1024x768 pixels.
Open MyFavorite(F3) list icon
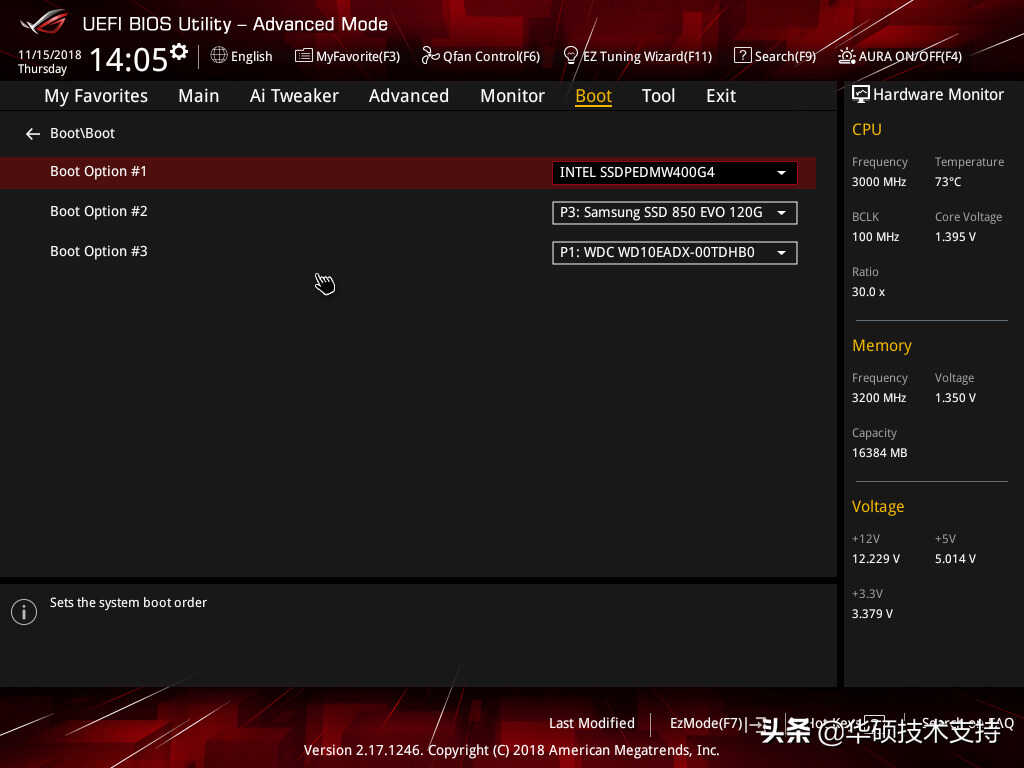coord(303,56)
